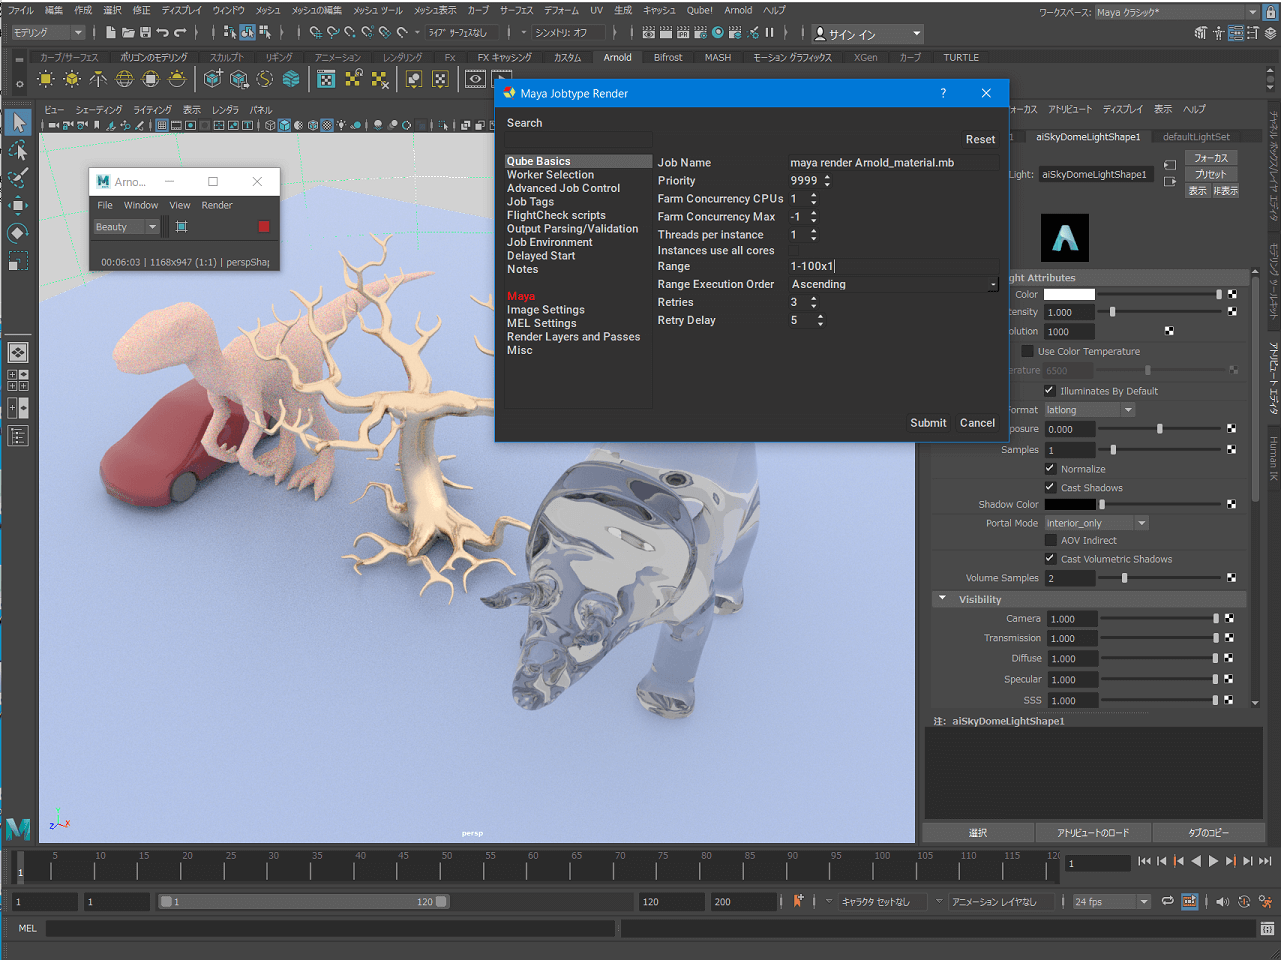1281x960 pixels.
Task: Click the Arnold physical sky shelf icon
Action: coord(177,79)
